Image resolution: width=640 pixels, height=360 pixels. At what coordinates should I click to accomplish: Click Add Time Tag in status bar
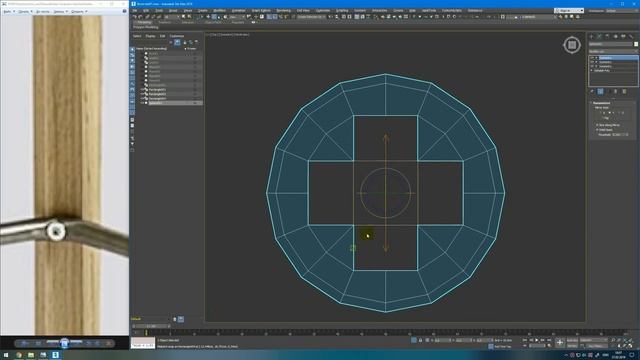coord(502,346)
